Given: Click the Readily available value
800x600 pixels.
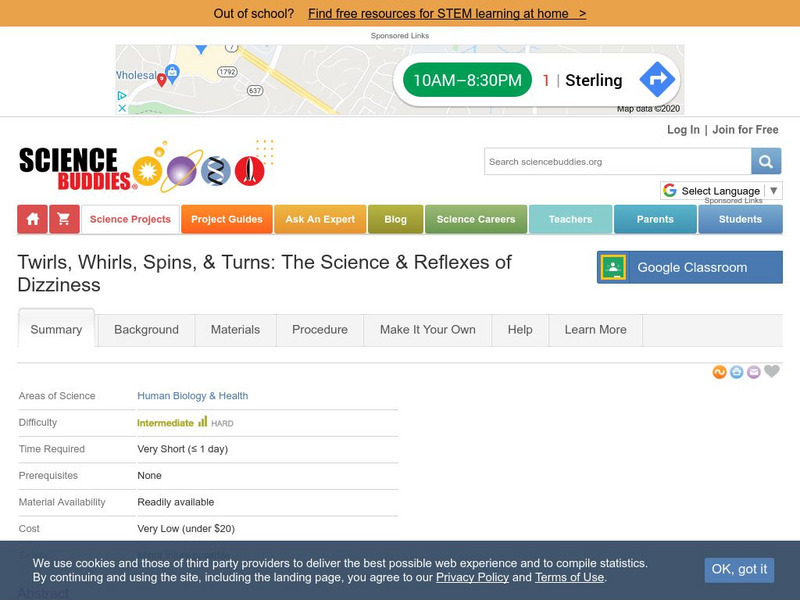Looking at the screenshot, I should pos(176,502).
